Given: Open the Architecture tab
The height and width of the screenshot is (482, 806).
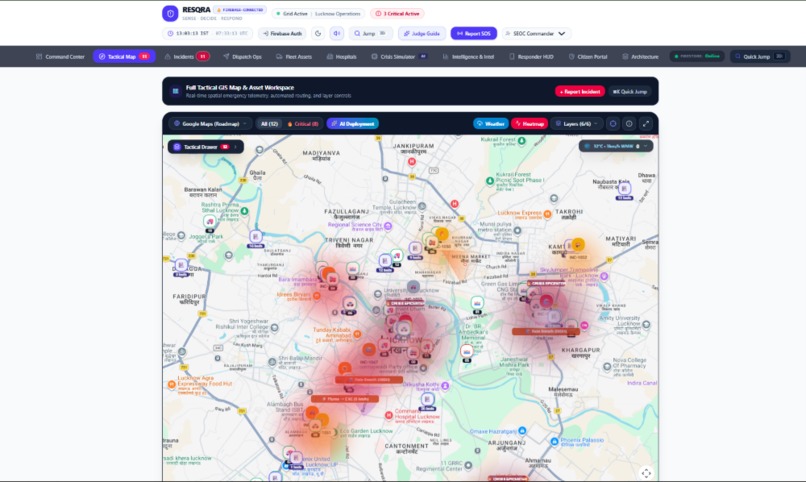Looking at the screenshot, I should tap(640, 57).
